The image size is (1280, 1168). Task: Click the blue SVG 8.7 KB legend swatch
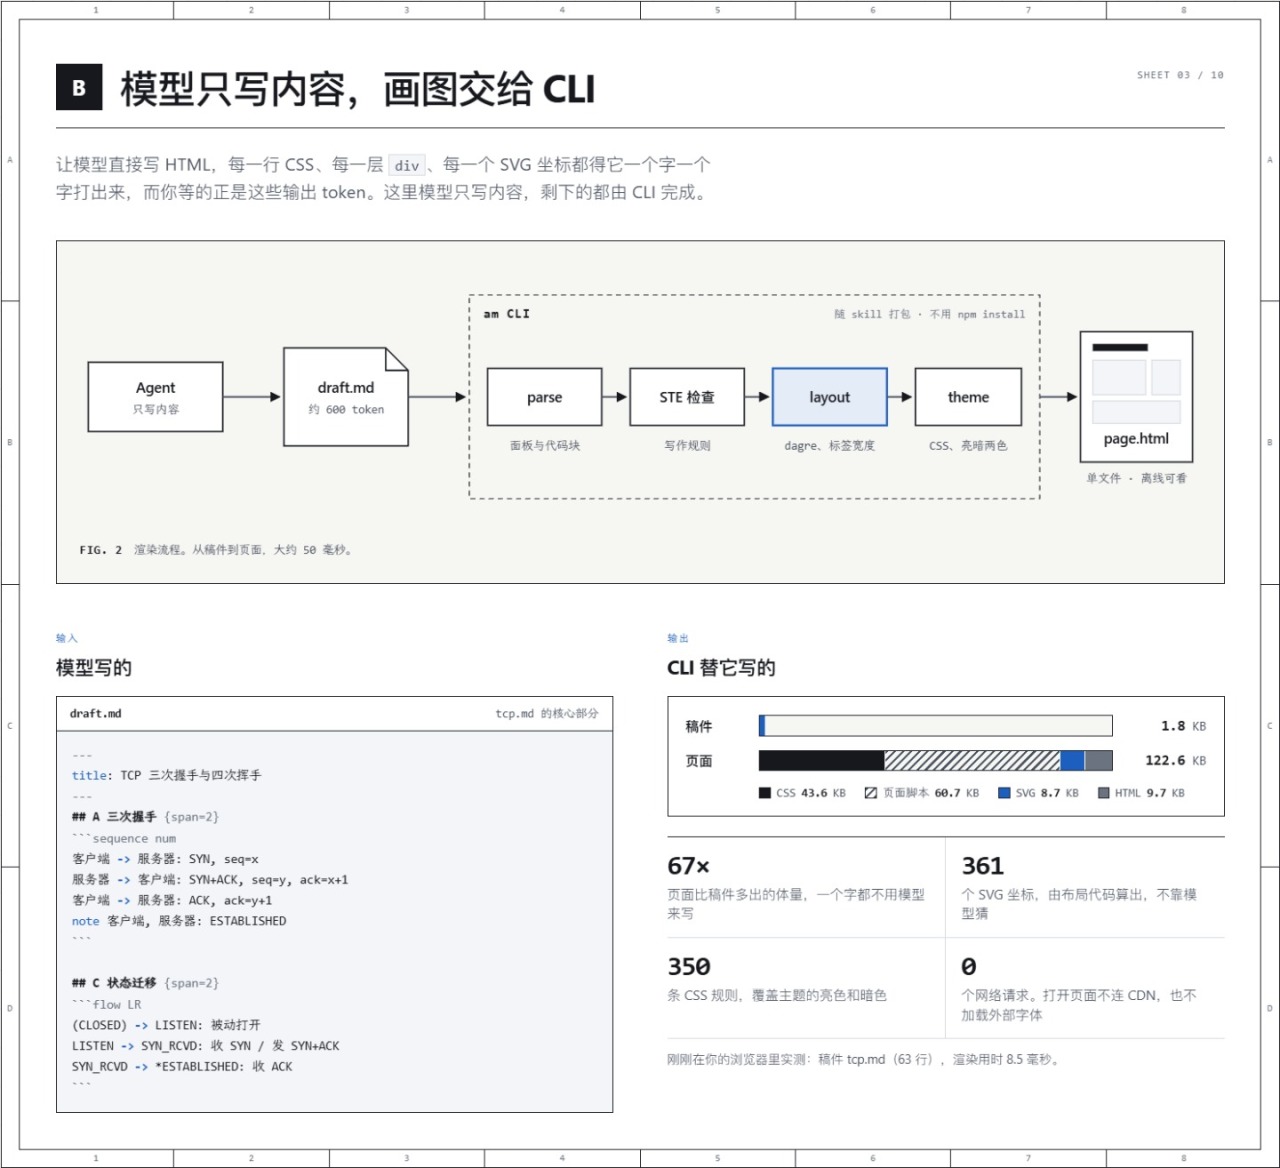pyautogui.click(x=1004, y=793)
